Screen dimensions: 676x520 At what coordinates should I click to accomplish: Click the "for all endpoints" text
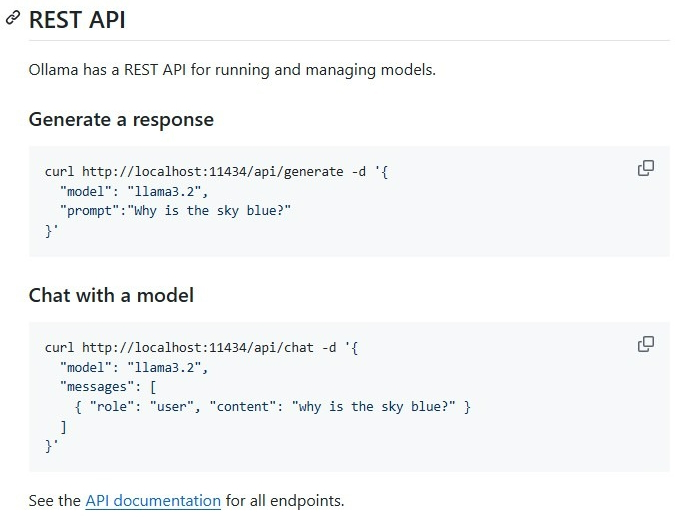[285, 501]
